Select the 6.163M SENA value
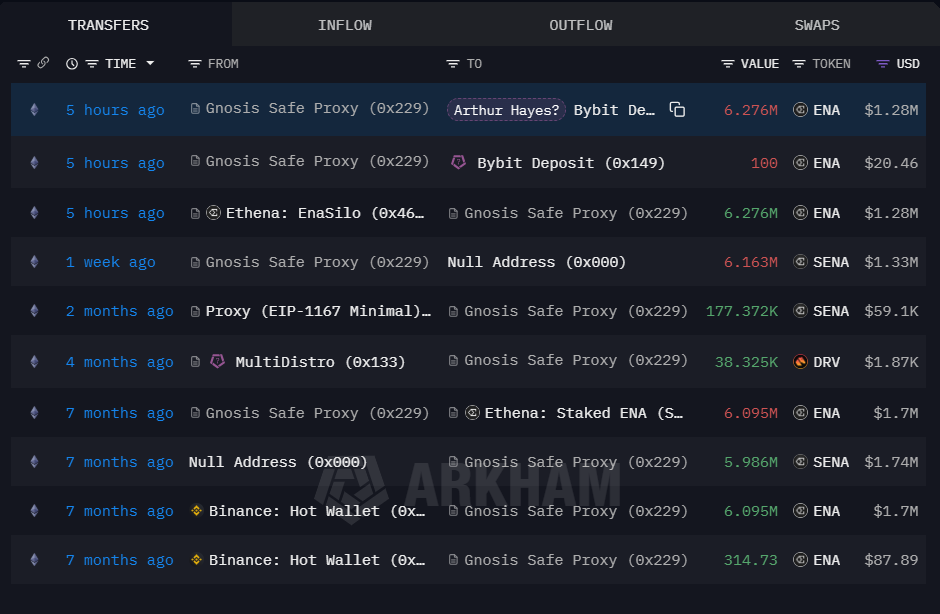 point(751,262)
